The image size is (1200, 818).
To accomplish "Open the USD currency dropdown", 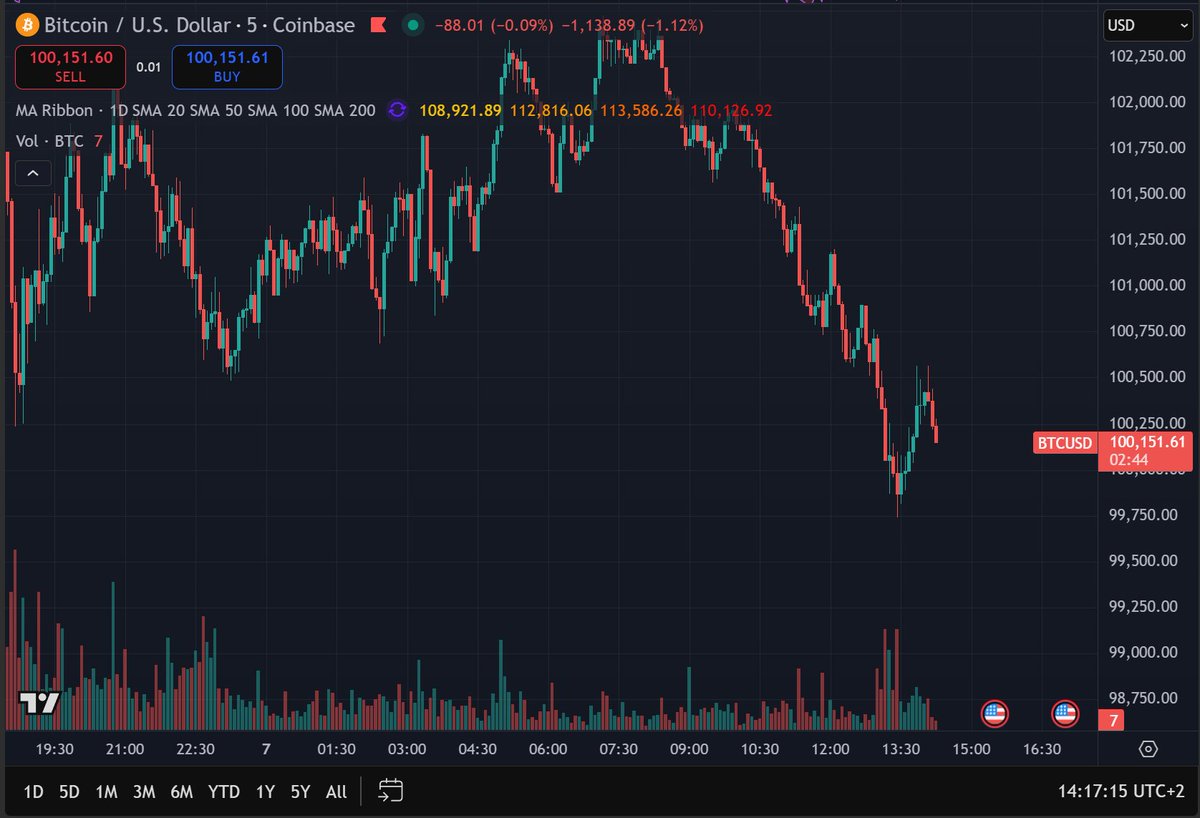I will 1148,25.
